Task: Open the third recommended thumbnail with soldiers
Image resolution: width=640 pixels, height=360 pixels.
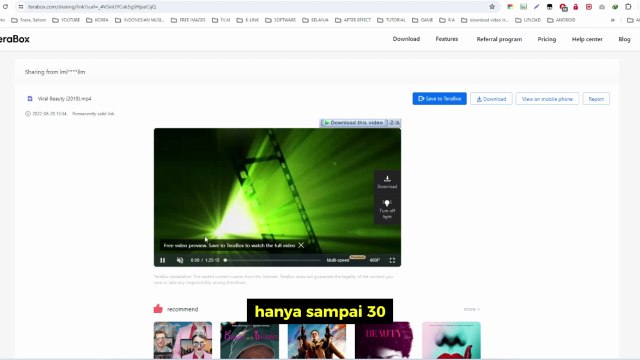Action: coord(317,340)
